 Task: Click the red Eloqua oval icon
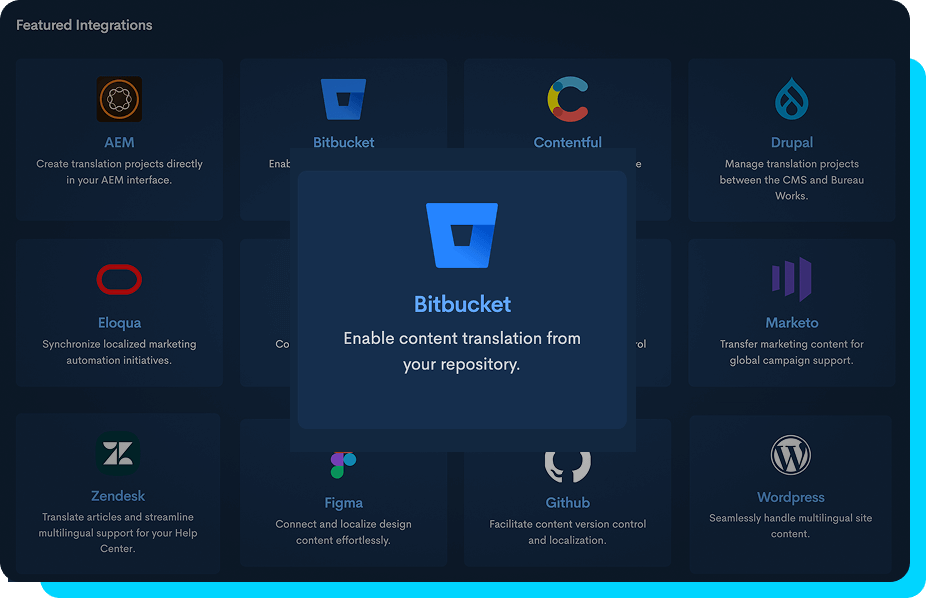[x=119, y=279]
